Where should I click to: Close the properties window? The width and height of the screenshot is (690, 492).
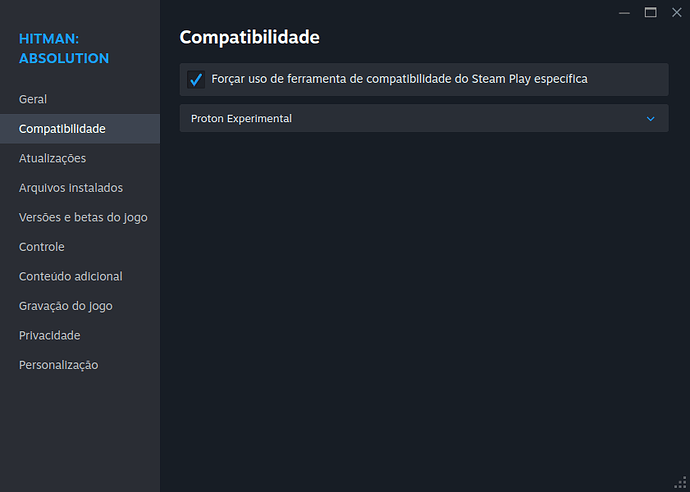(676, 12)
